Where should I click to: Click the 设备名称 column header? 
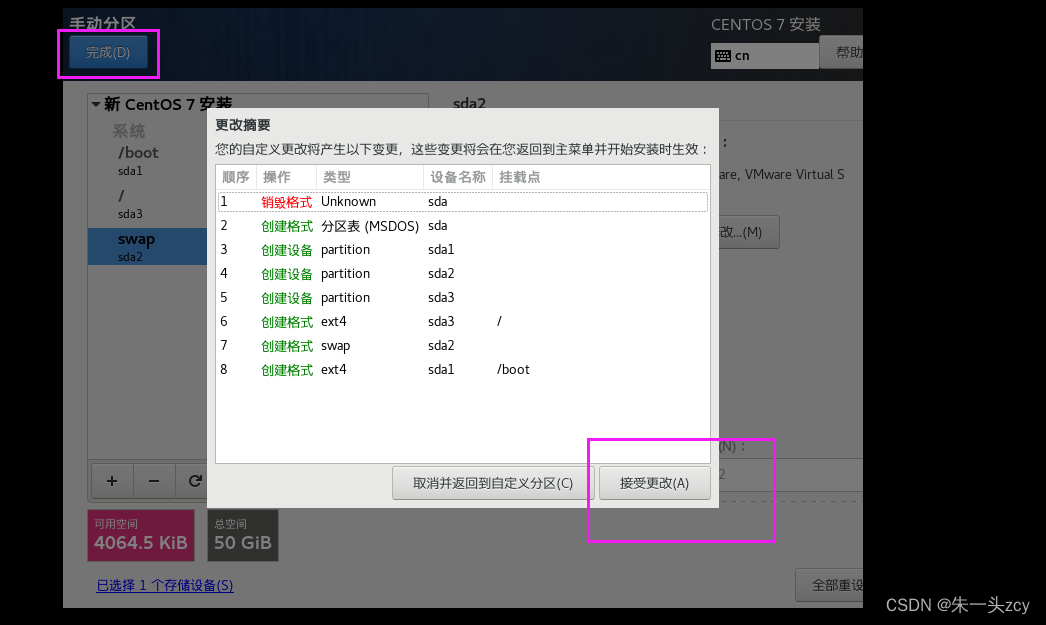pyautogui.click(x=458, y=177)
